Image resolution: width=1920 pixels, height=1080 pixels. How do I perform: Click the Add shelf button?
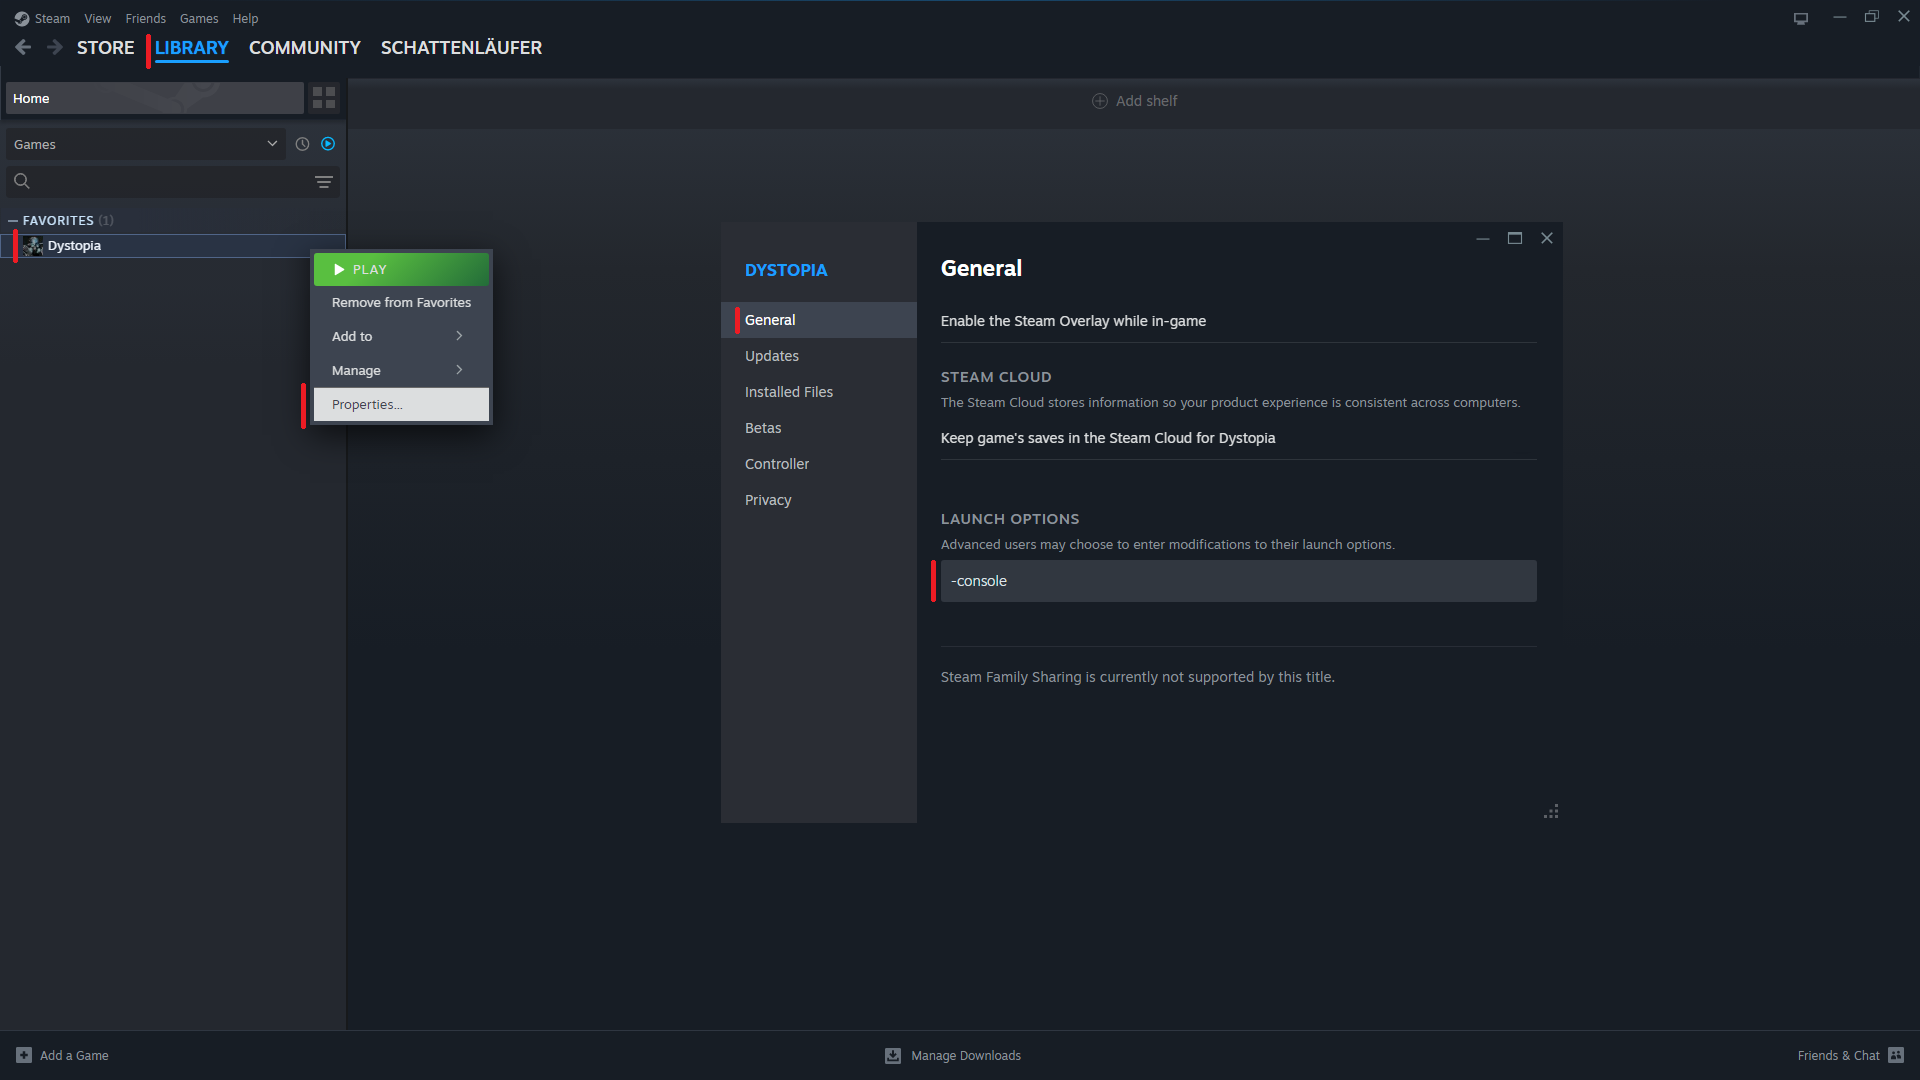point(1134,101)
